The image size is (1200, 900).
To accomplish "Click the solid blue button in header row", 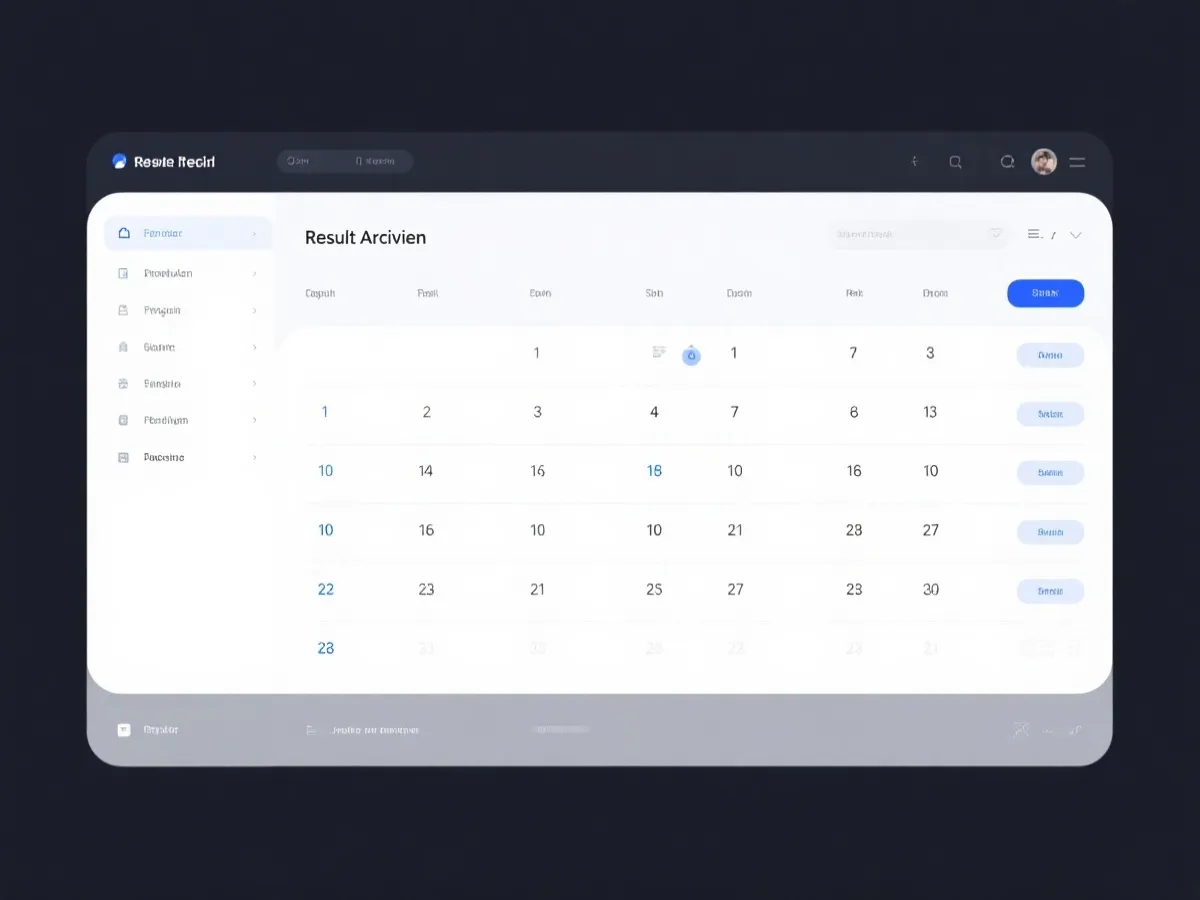I will 1045,293.
